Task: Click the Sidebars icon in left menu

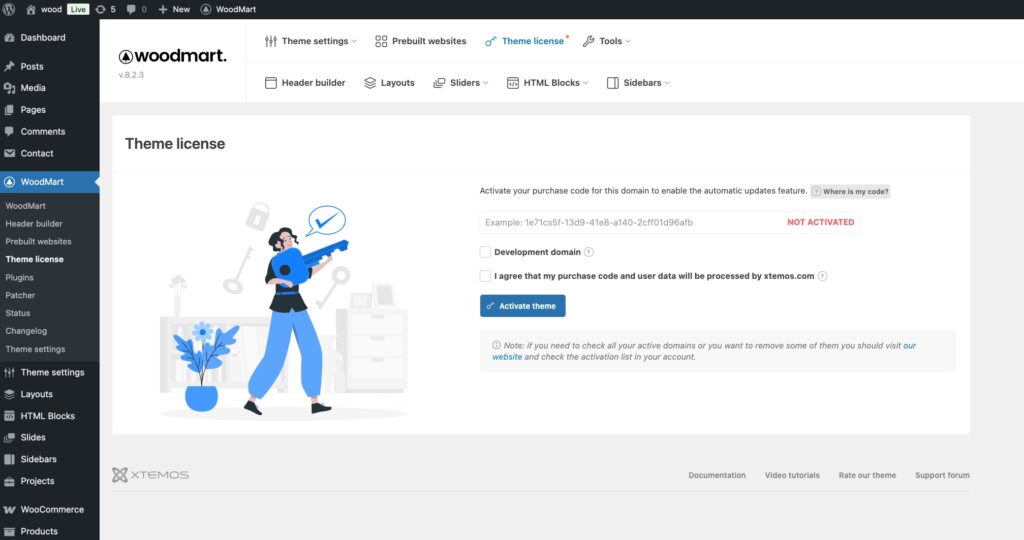Action: (x=9, y=459)
